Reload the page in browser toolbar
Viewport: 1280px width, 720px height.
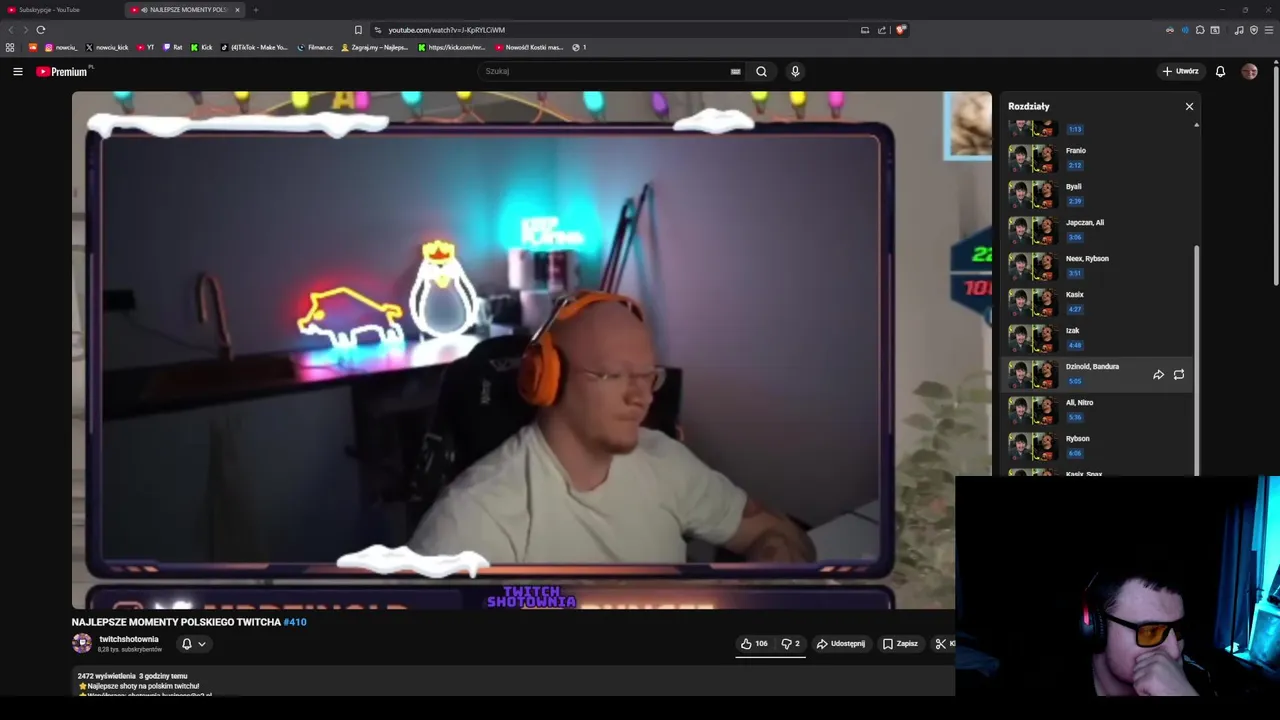[41, 30]
